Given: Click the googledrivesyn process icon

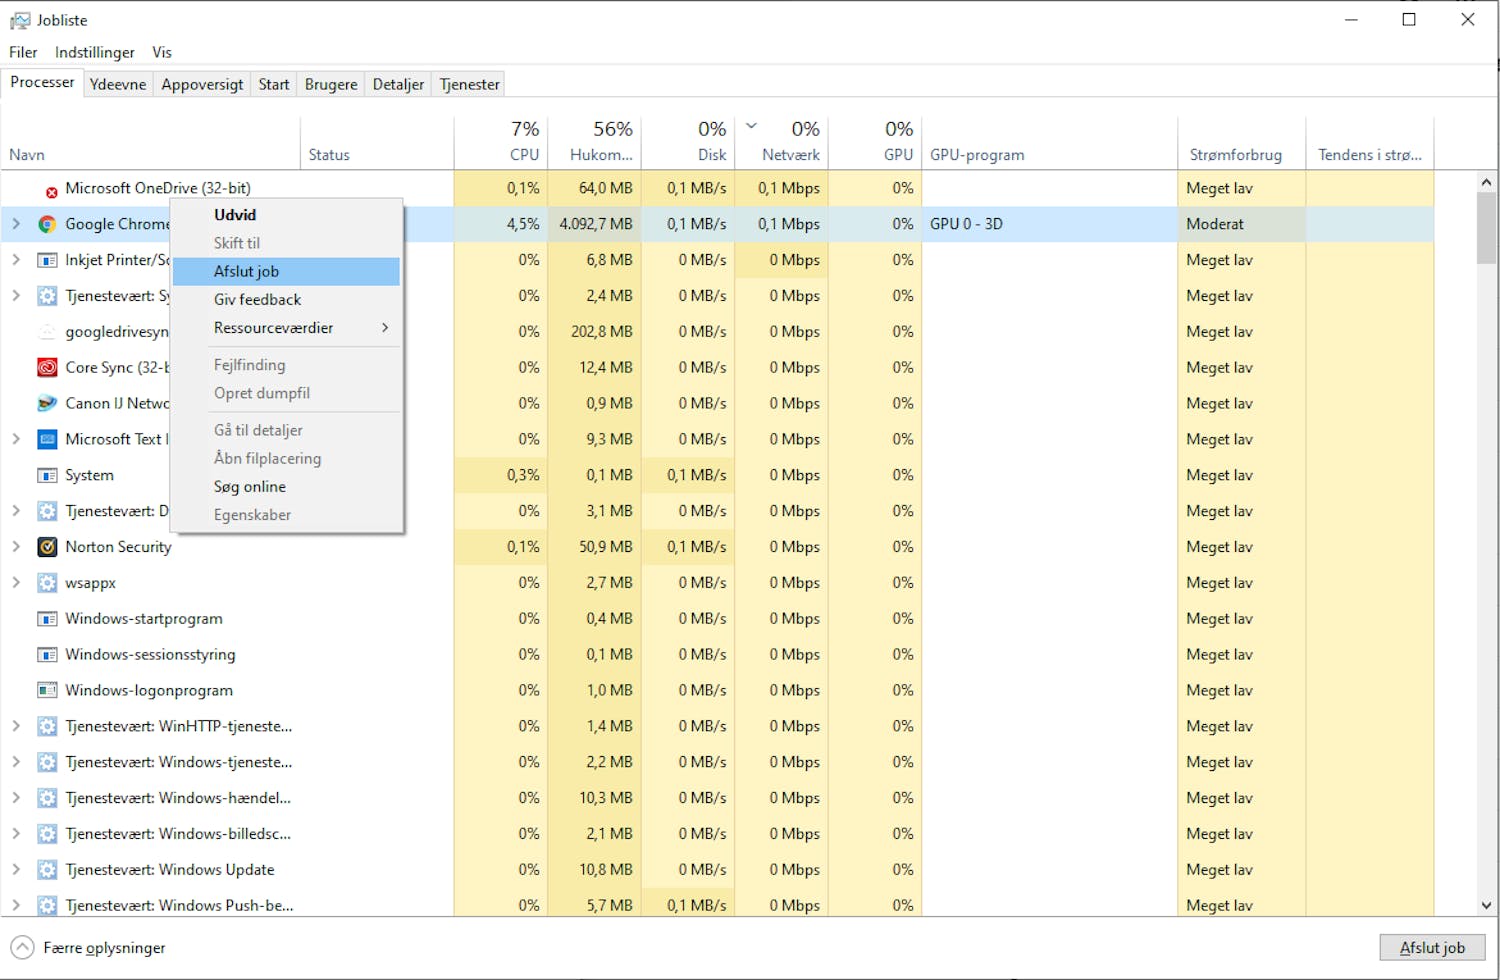Looking at the screenshot, I should coord(46,331).
